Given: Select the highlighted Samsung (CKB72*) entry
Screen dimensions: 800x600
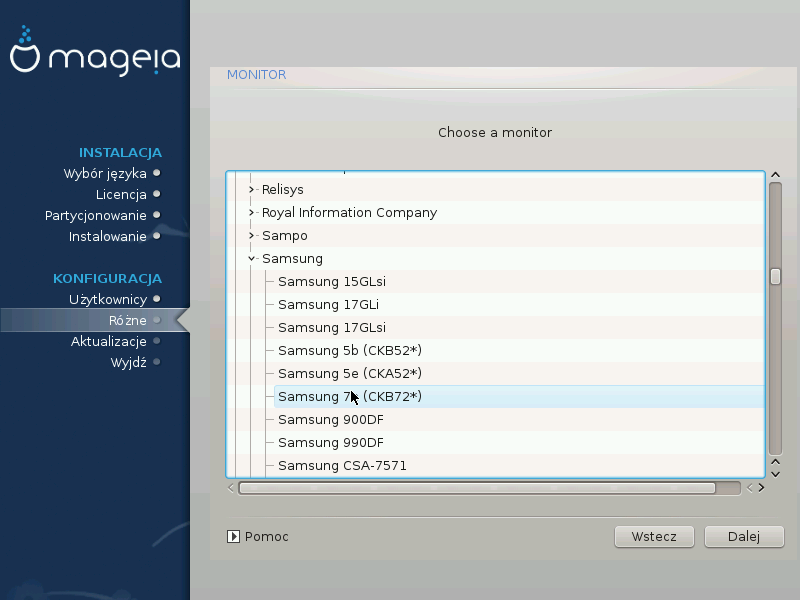Looking at the screenshot, I should (519, 396).
